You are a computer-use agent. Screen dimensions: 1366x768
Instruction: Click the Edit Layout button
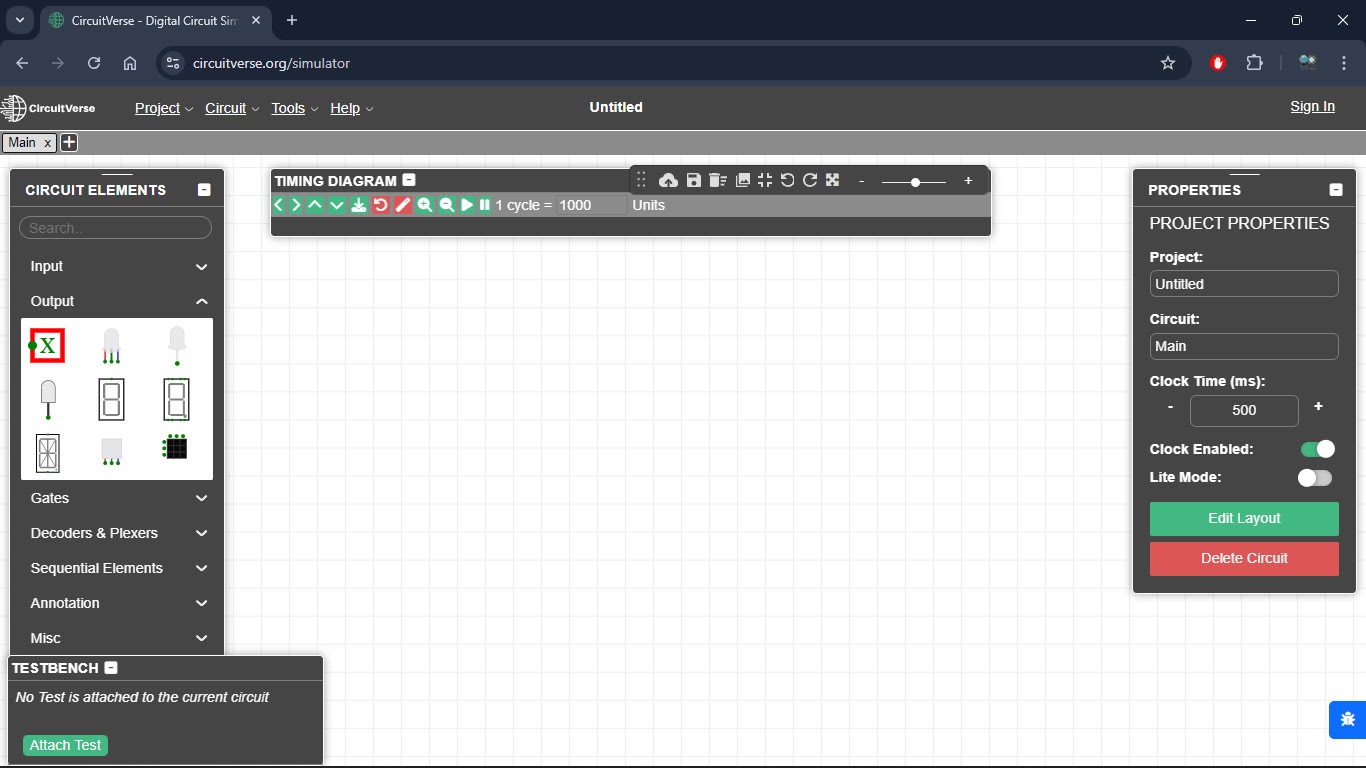pyautogui.click(x=1243, y=519)
